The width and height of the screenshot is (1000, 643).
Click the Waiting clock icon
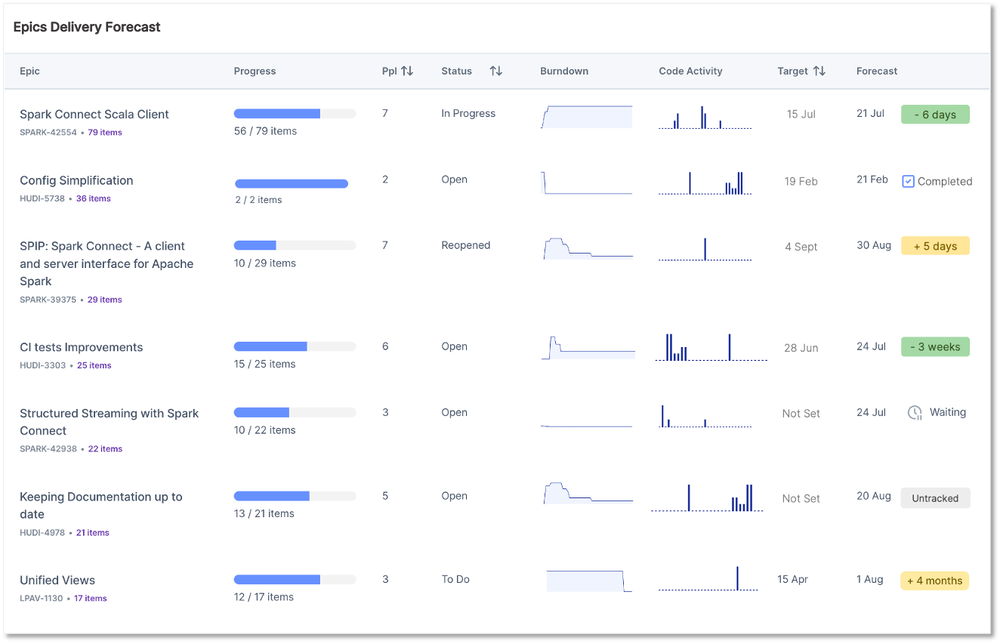click(x=914, y=412)
